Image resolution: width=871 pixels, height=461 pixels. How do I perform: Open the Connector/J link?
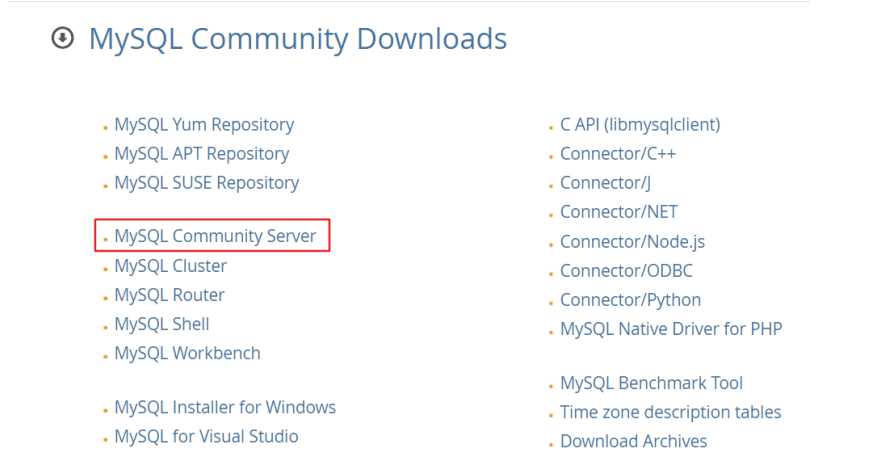pyautogui.click(x=605, y=183)
